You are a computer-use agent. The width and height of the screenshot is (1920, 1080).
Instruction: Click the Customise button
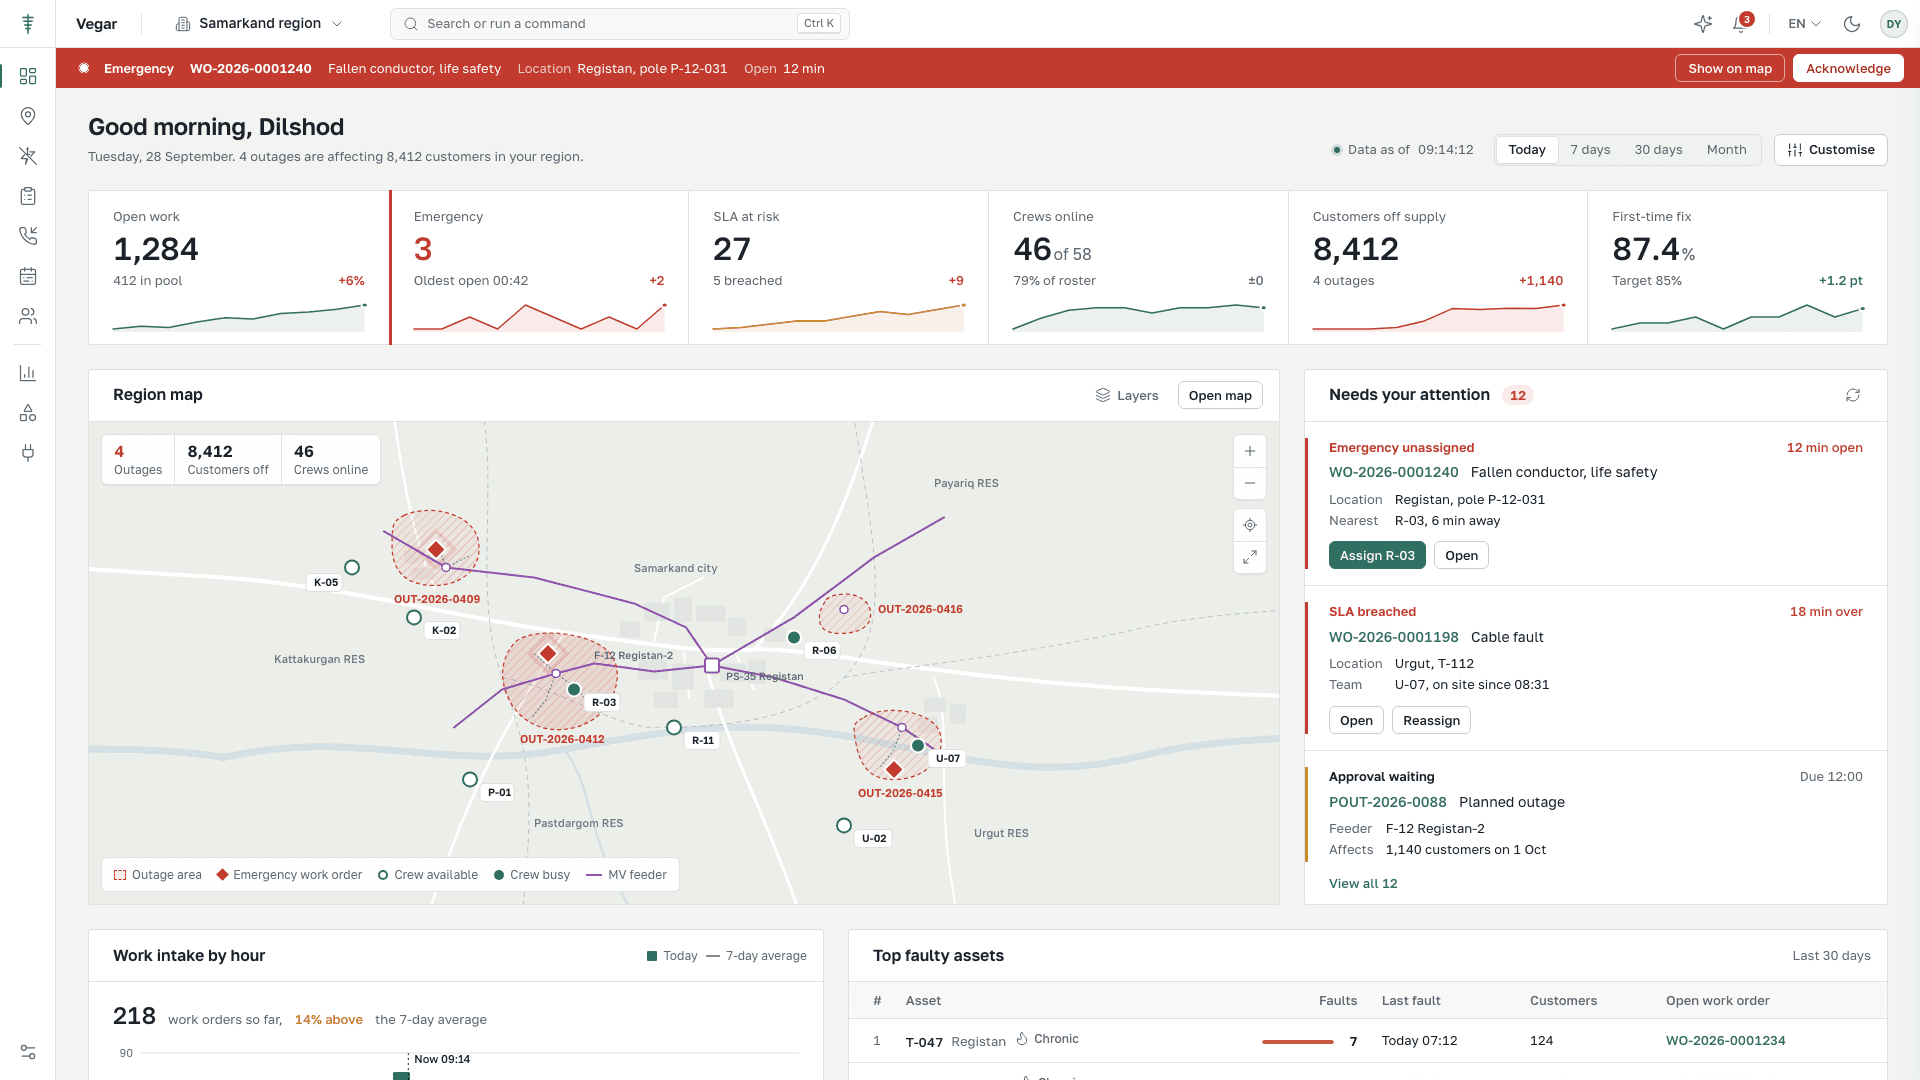tap(1831, 150)
